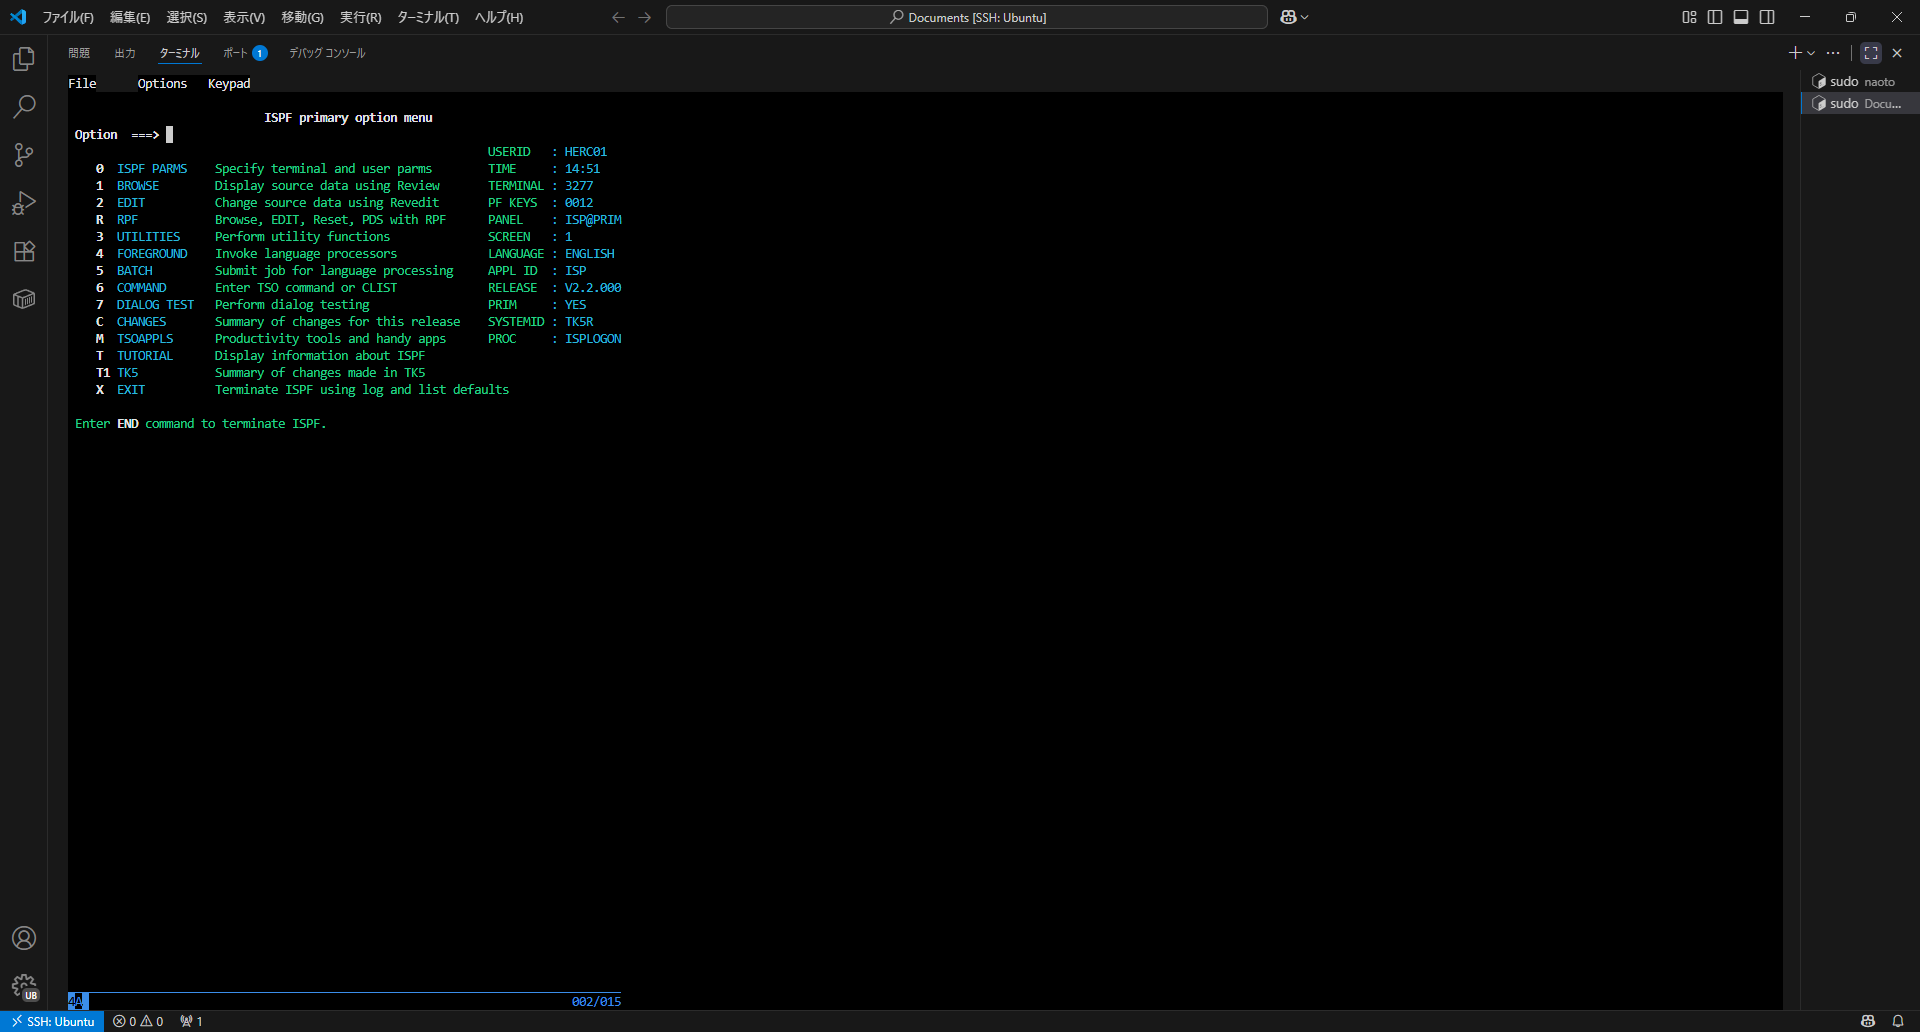Open the terminal panel more actions ellipsis
1920x1032 pixels.
coord(1833,53)
